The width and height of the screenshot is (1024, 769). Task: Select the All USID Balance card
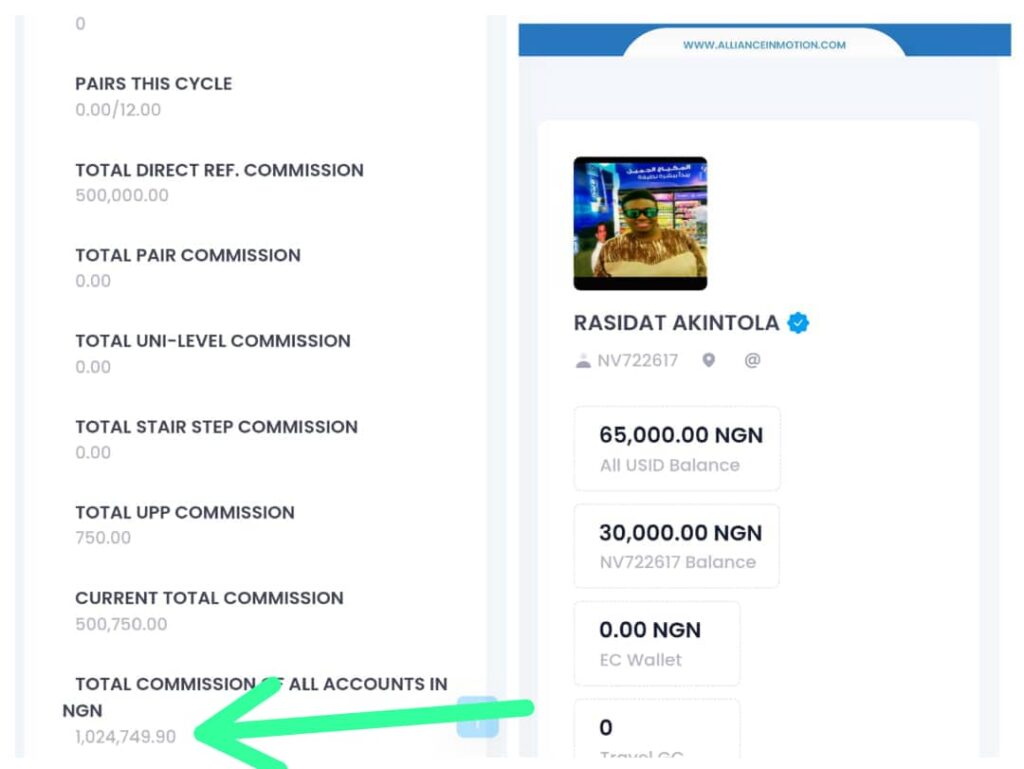point(677,448)
